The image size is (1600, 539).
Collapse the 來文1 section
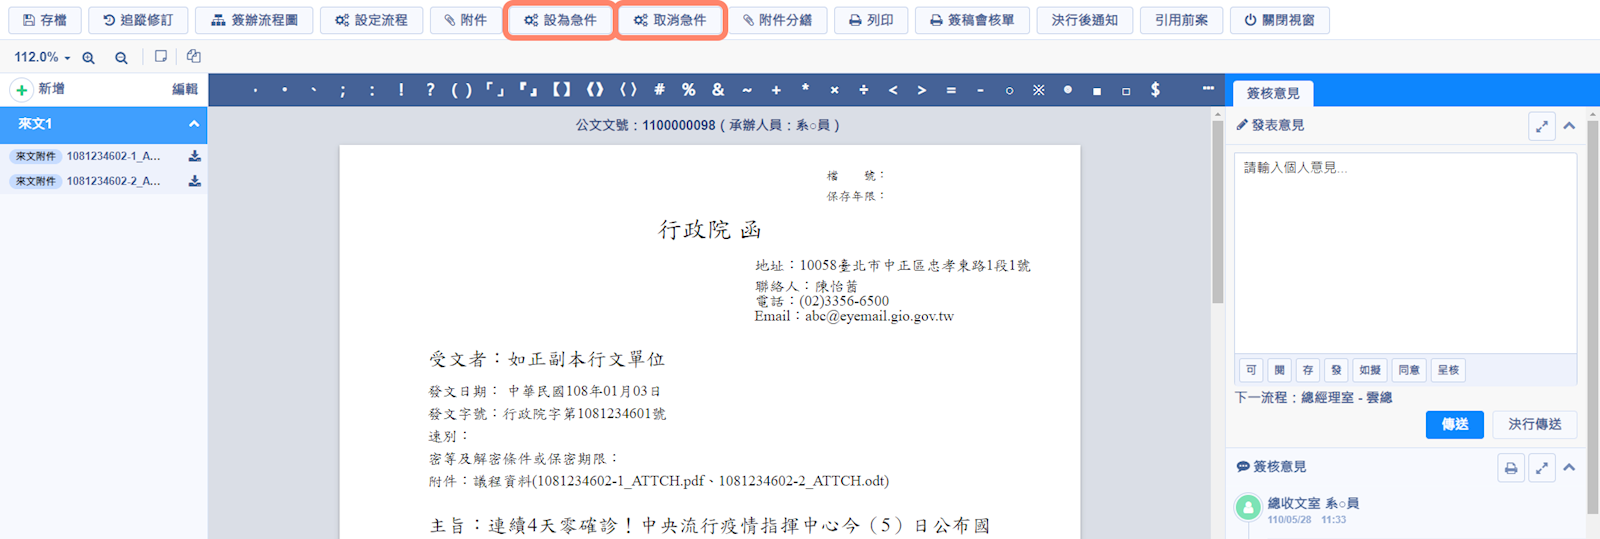coord(194,124)
